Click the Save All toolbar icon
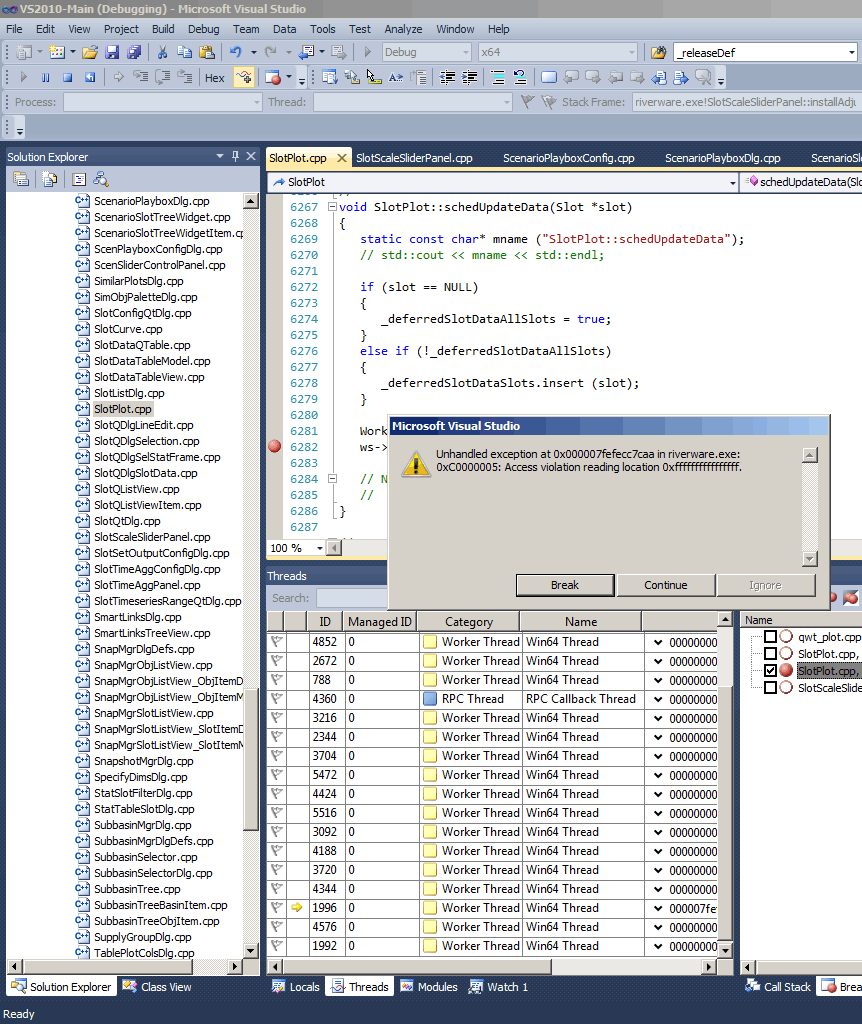The width and height of the screenshot is (862, 1024). tap(135, 52)
